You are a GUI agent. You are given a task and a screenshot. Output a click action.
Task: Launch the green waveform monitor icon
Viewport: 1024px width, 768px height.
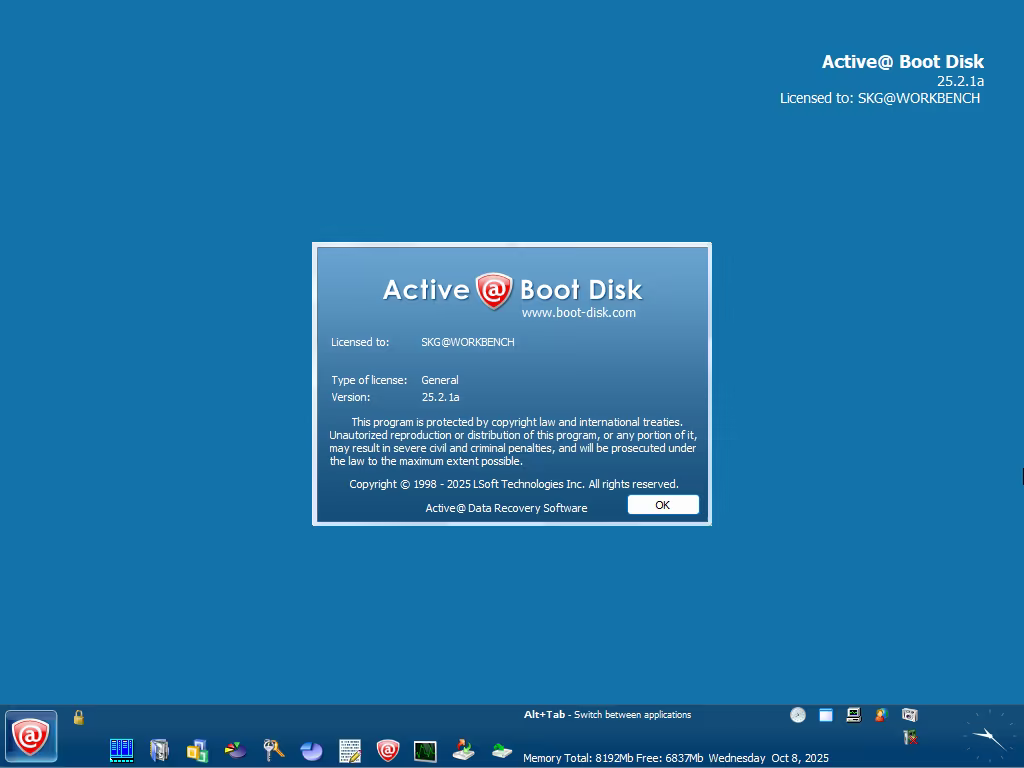click(425, 751)
